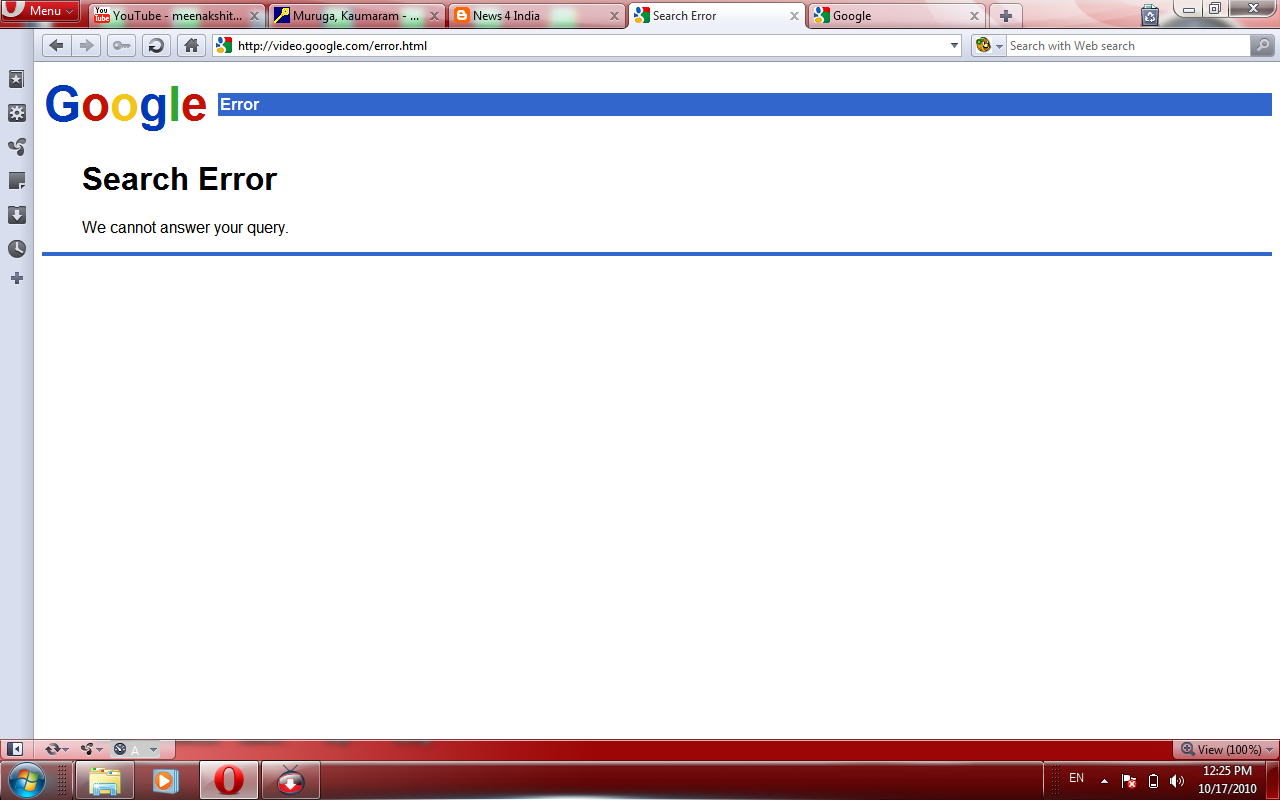Screen dimensions: 1280x800
Task: Click the Search Error heading
Action: tap(179, 179)
